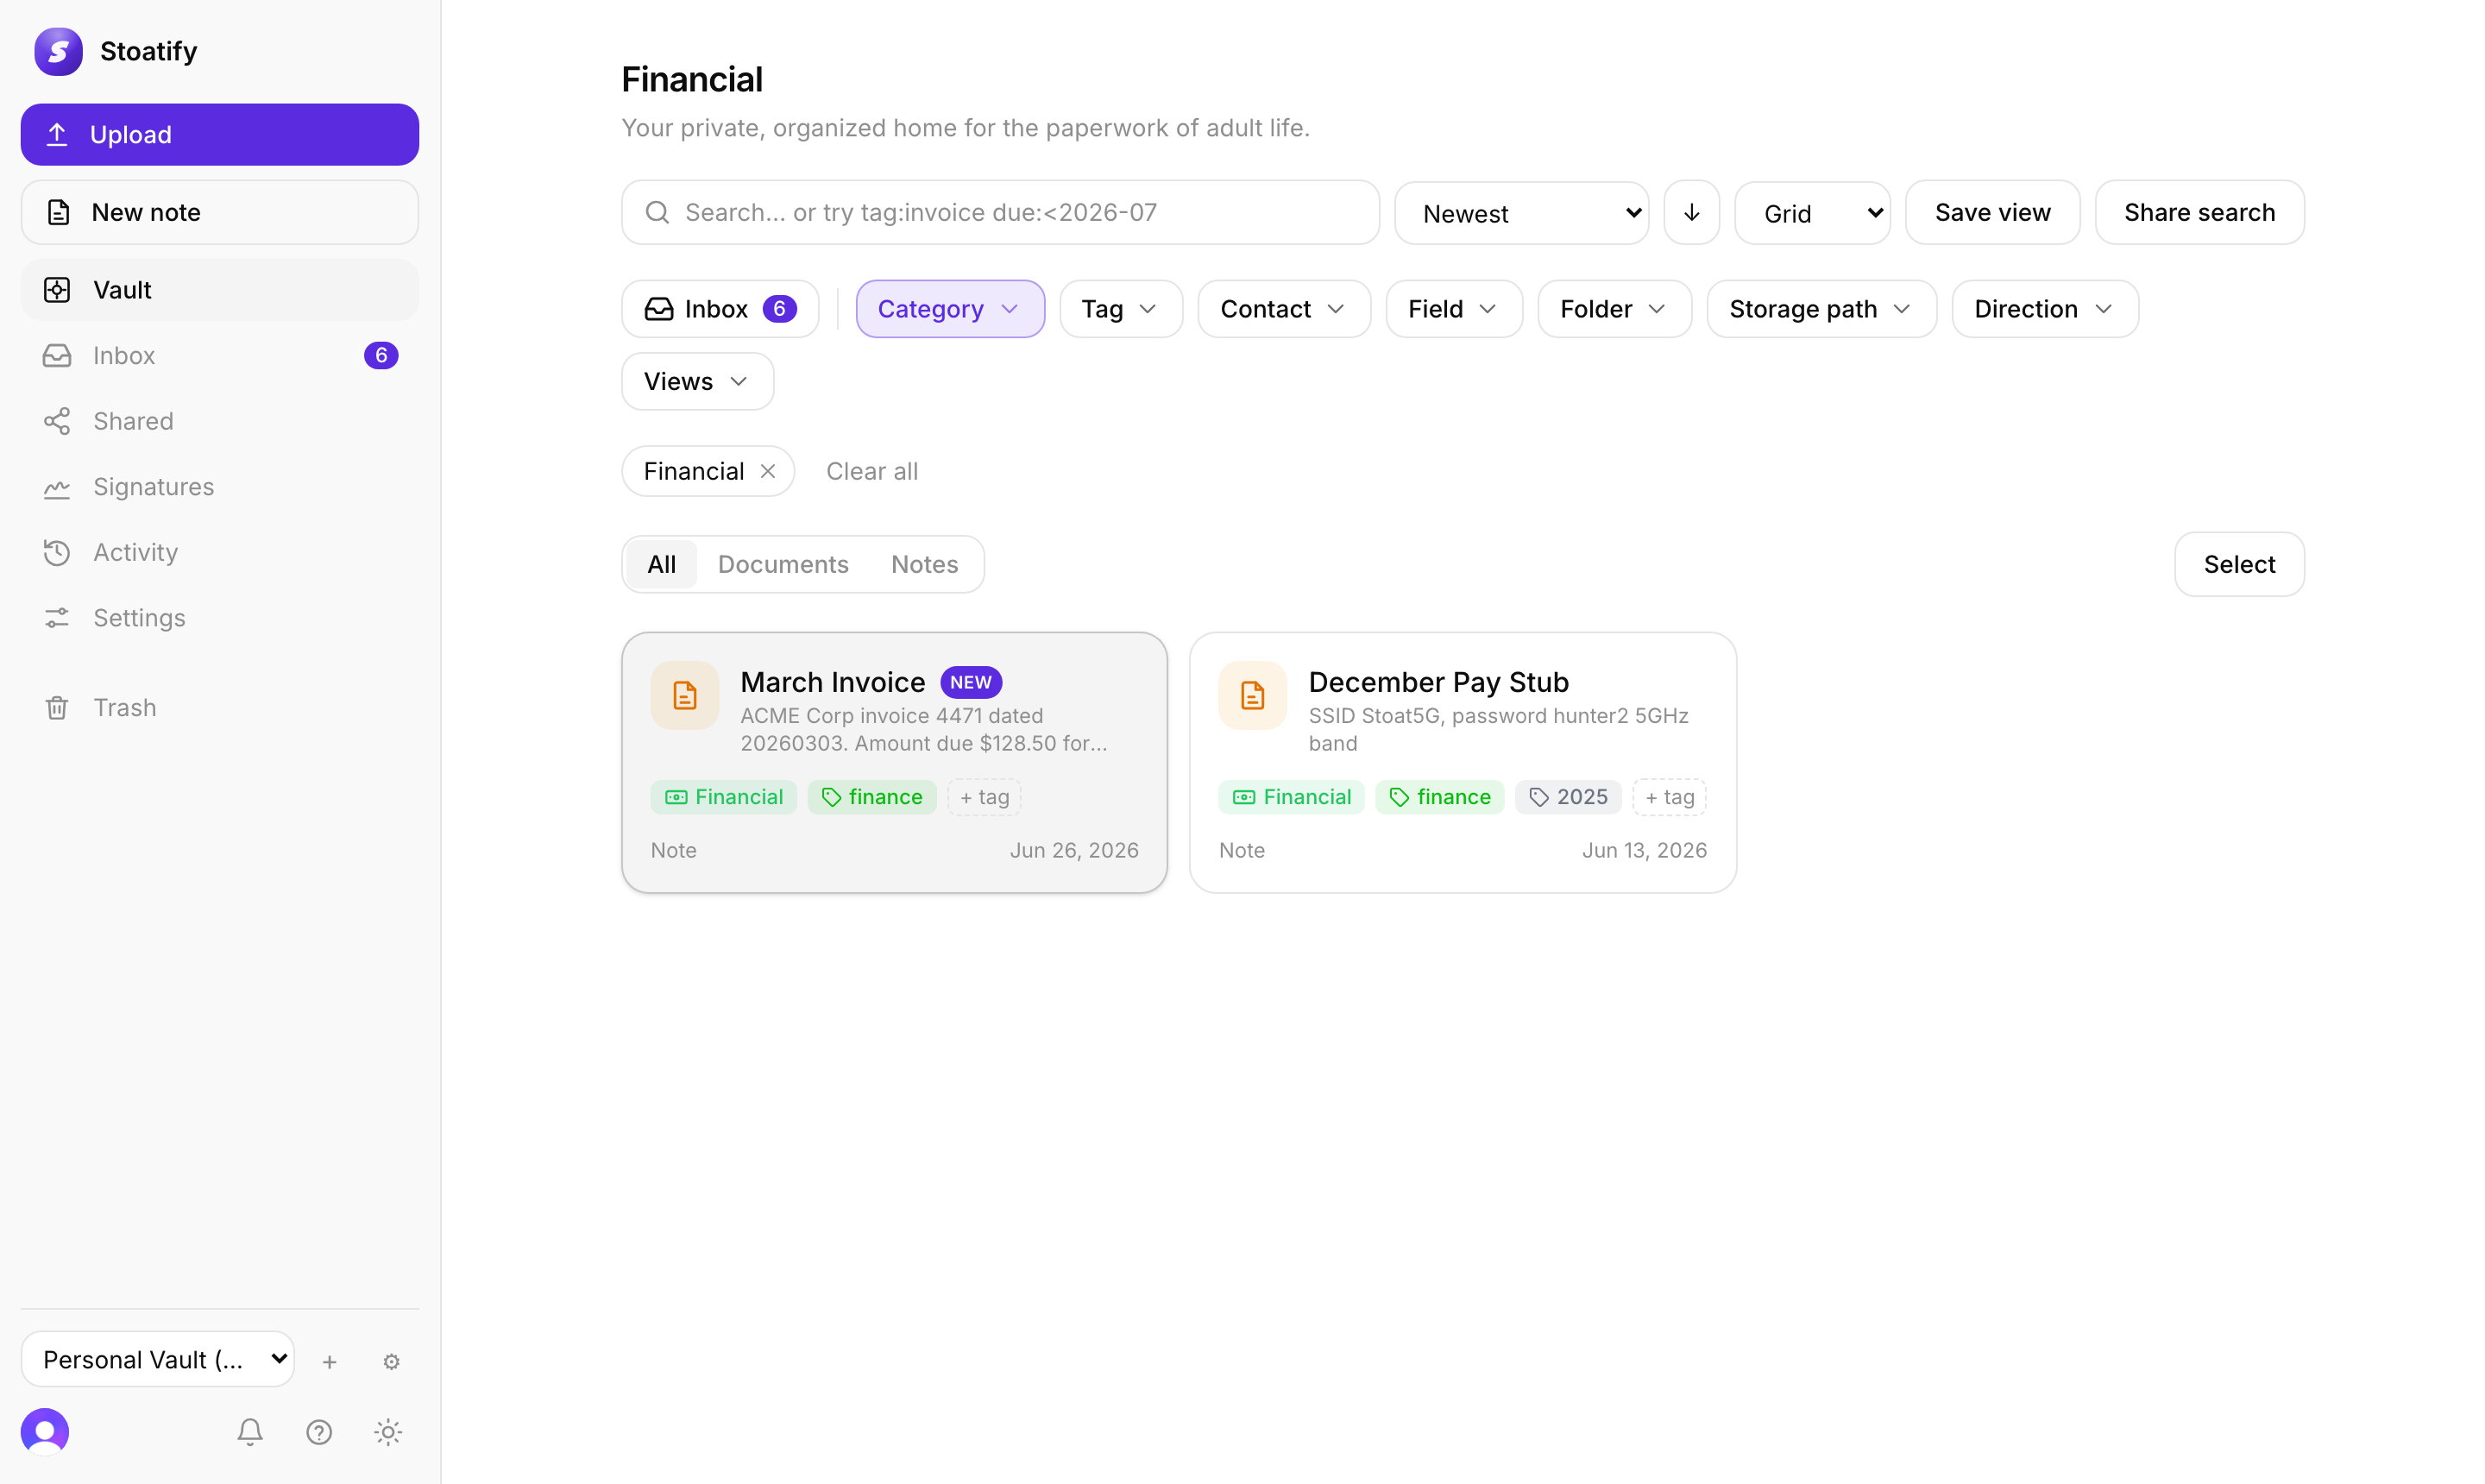Click the SSID Stoat5G description text
The image size is (2485, 1484).
tap(1498, 729)
